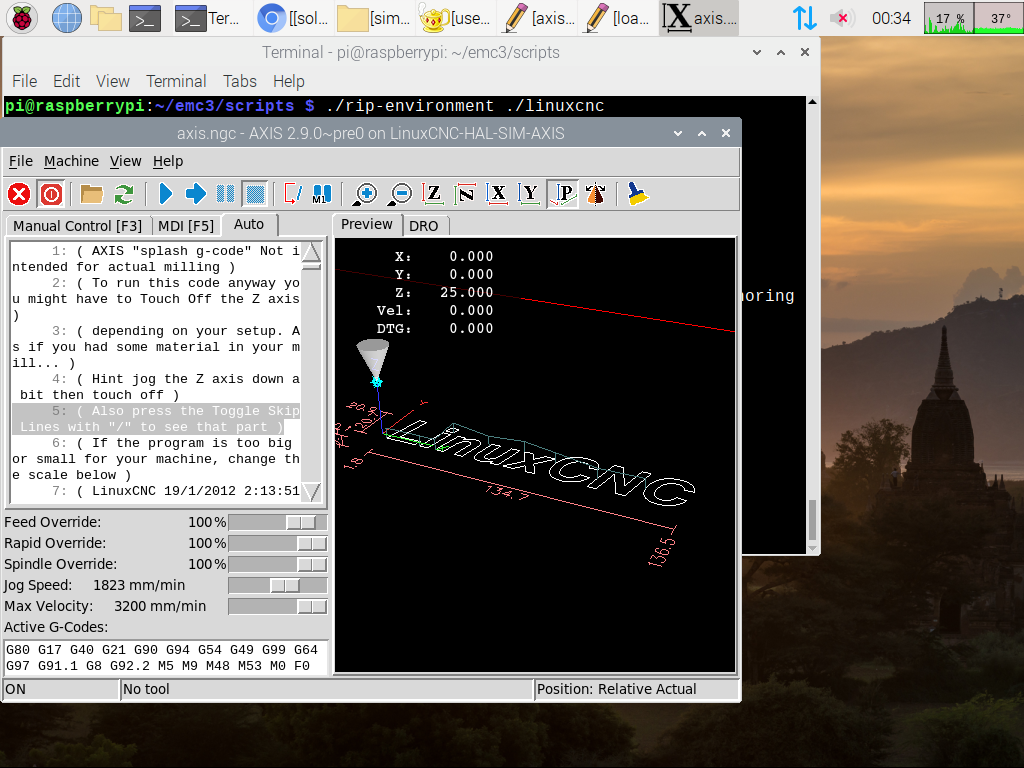Switch to the DRO tab

(x=424, y=226)
